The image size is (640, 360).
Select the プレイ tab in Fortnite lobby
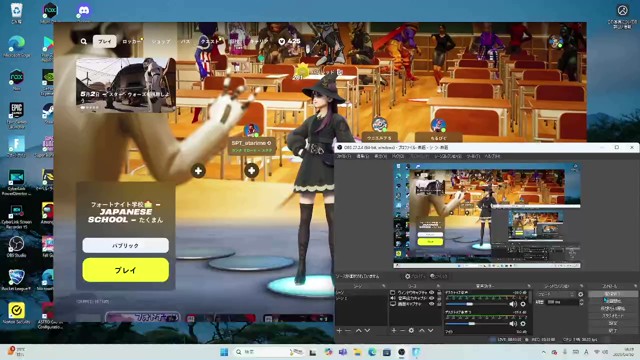(x=104, y=41)
